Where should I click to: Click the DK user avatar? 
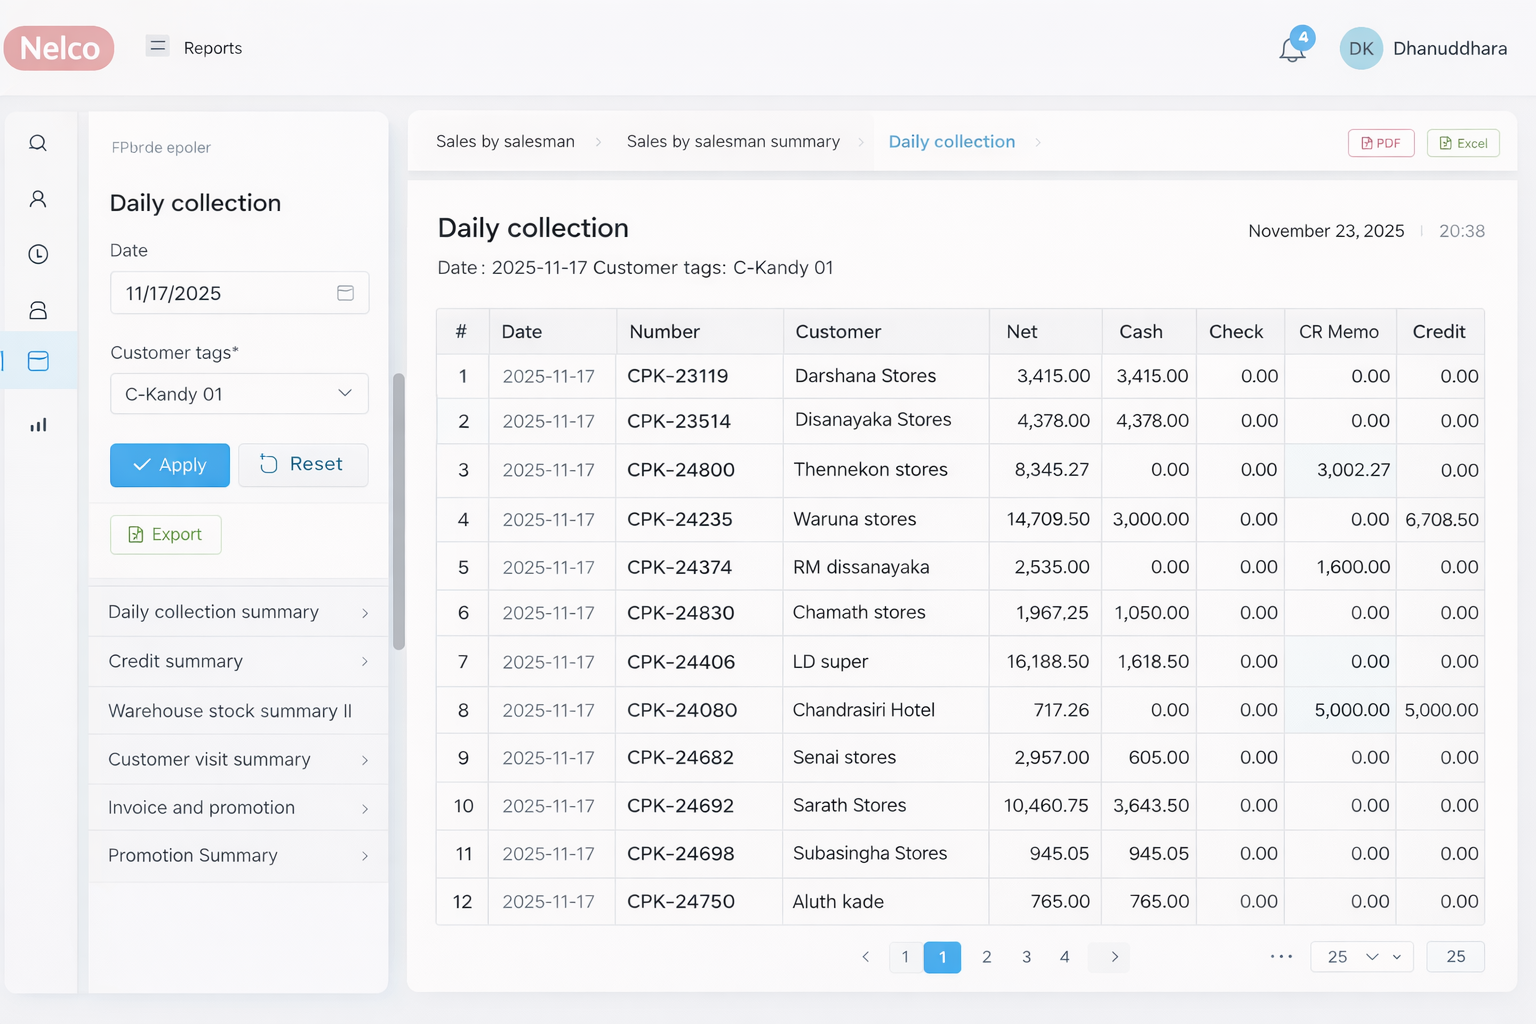pyautogui.click(x=1360, y=49)
